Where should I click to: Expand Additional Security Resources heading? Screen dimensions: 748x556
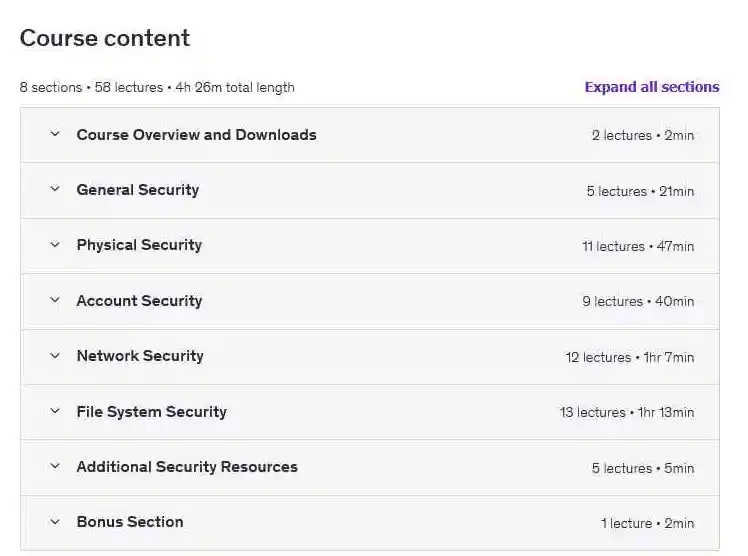pos(187,466)
